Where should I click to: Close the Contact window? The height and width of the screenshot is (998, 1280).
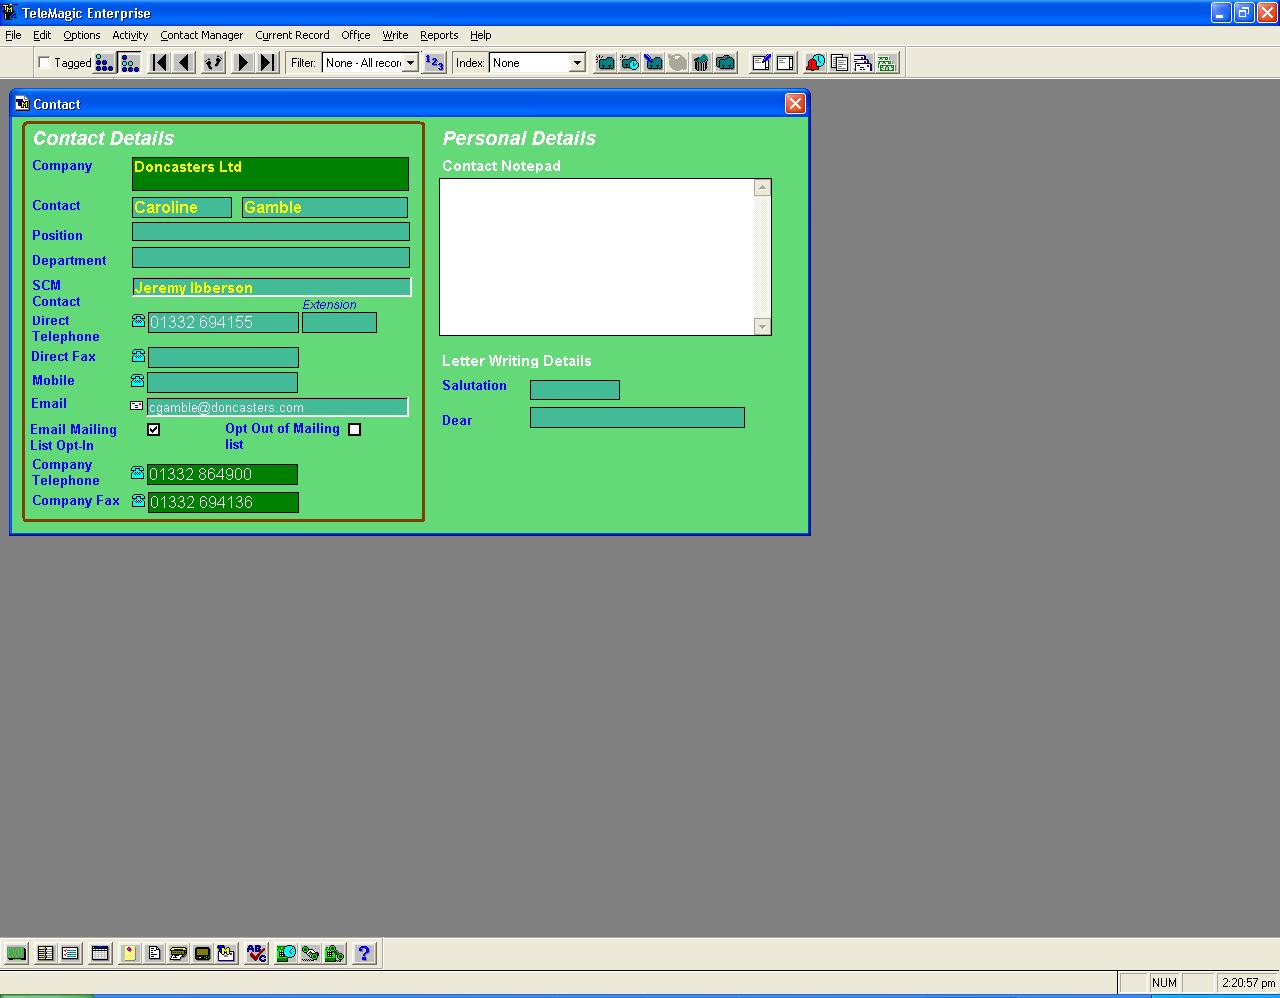[x=795, y=104]
